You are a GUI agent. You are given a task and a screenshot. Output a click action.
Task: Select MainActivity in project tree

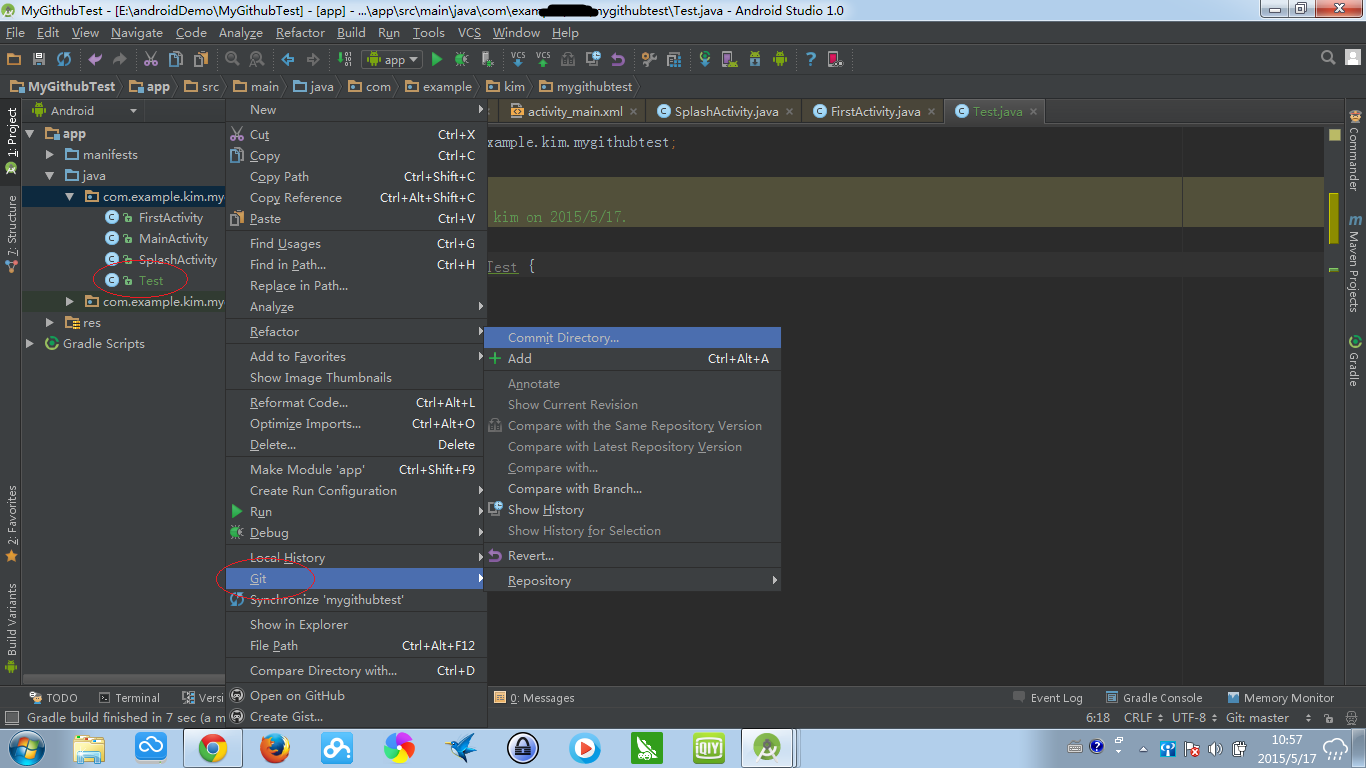[x=173, y=239]
